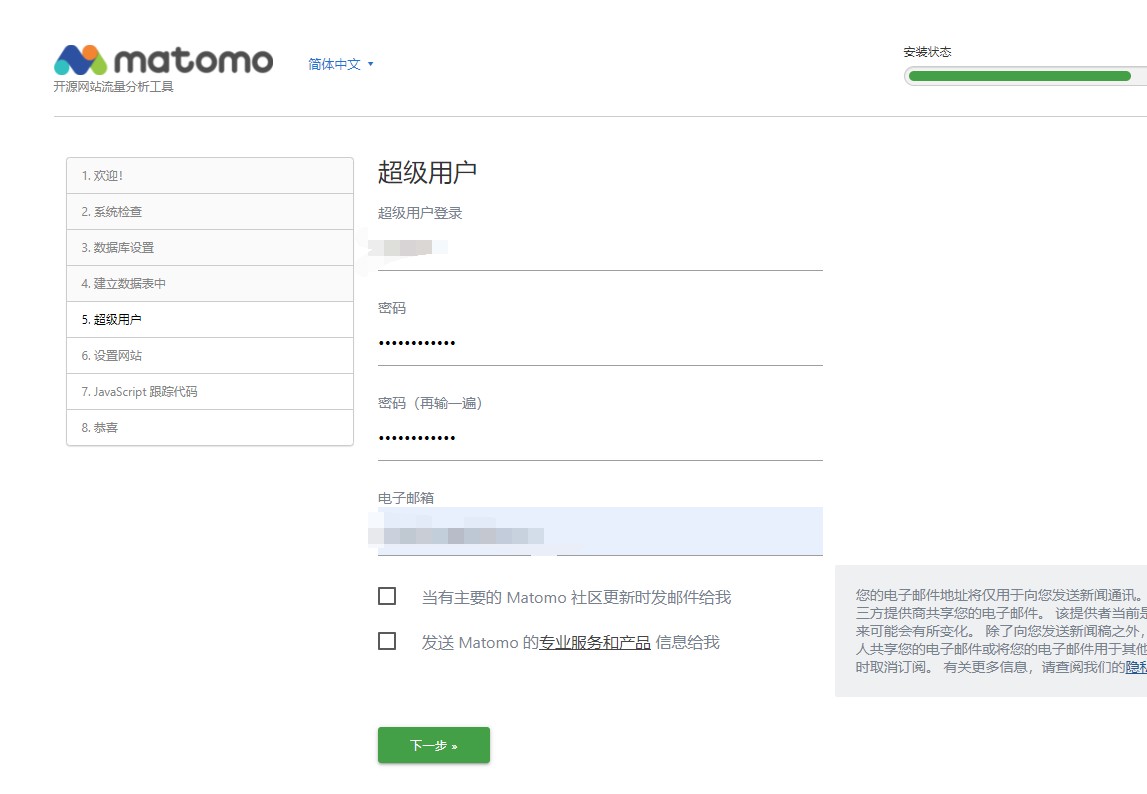This screenshot has height=794, width=1147.
Task: Click the 安装状态 label
Action: [928, 52]
